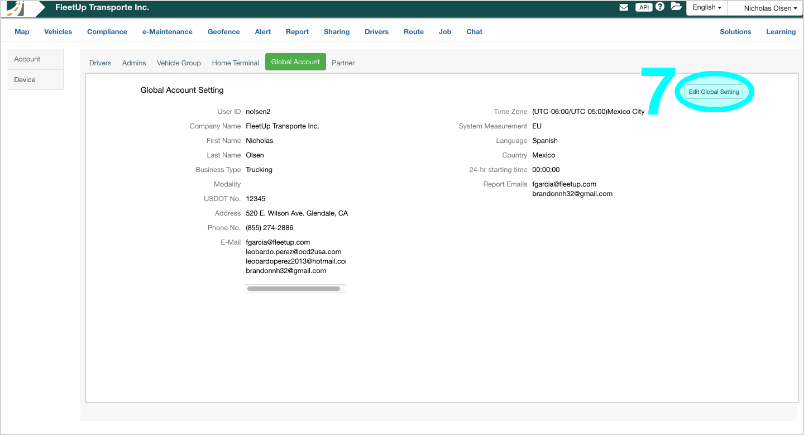Open the Vehicles menu
This screenshot has width=804, height=435.
point(58,32)
